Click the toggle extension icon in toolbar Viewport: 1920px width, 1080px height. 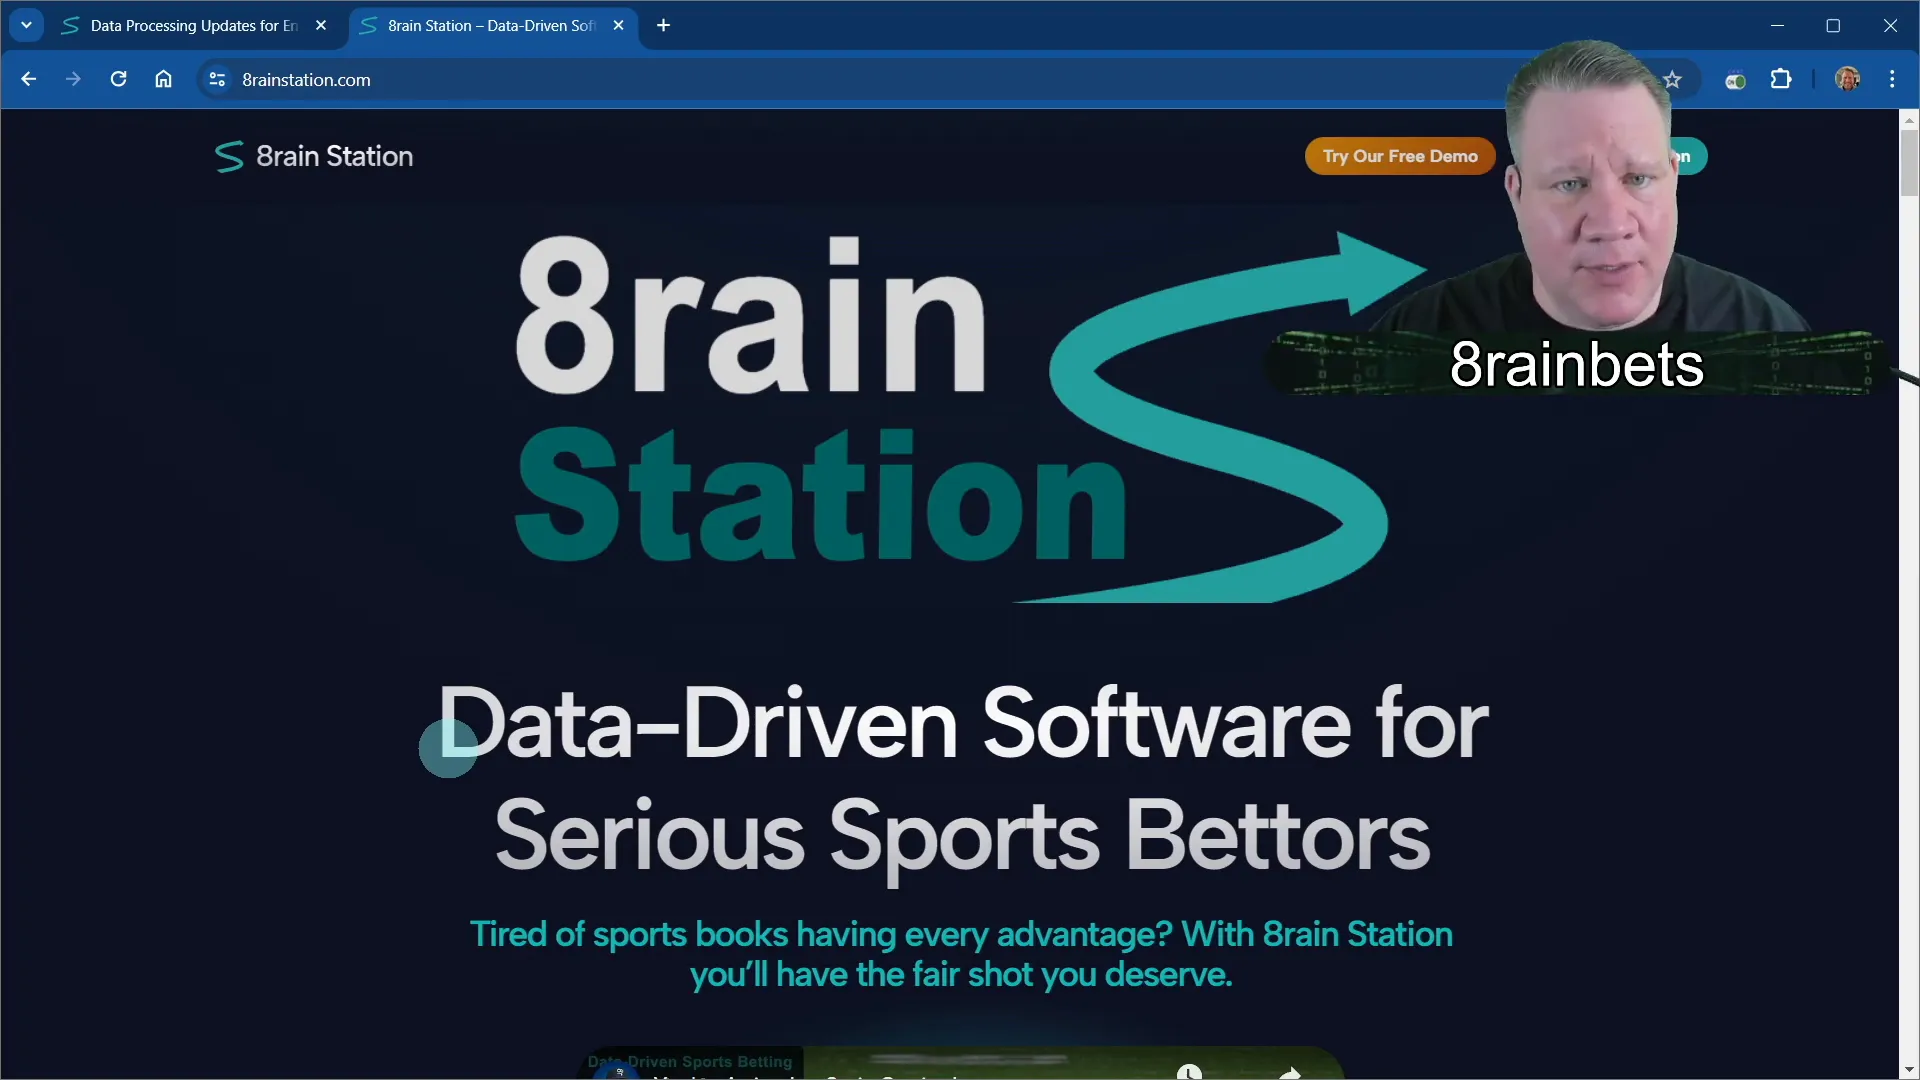pos(1735,80)
